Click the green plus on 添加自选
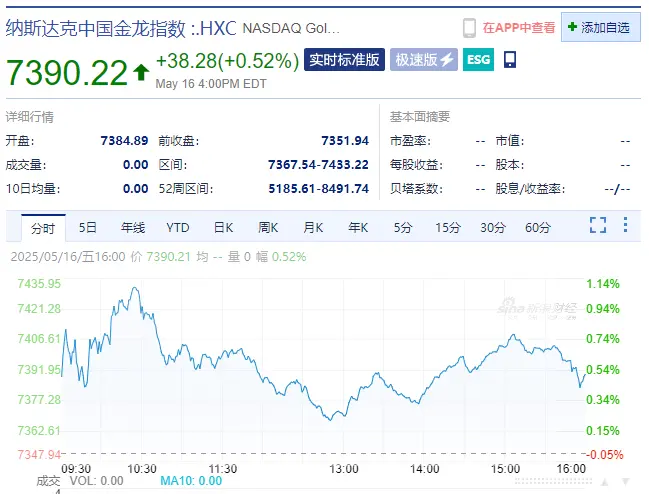Viewport: 649px width, 494px height. (x=572, y=28)
